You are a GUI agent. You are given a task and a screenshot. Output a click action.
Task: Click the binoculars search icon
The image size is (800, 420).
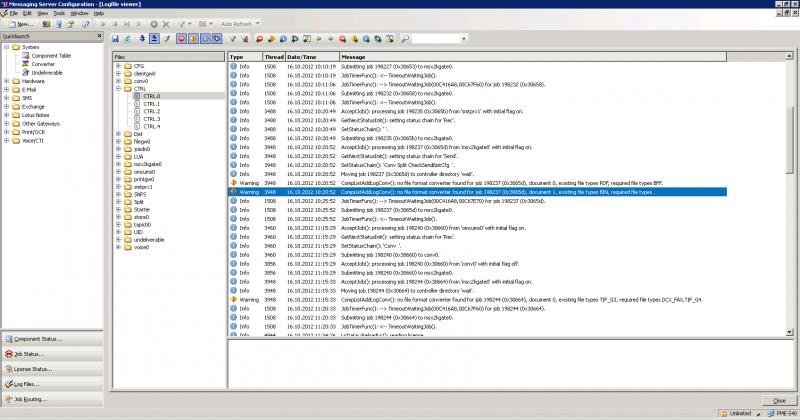[x=405, y=38]
